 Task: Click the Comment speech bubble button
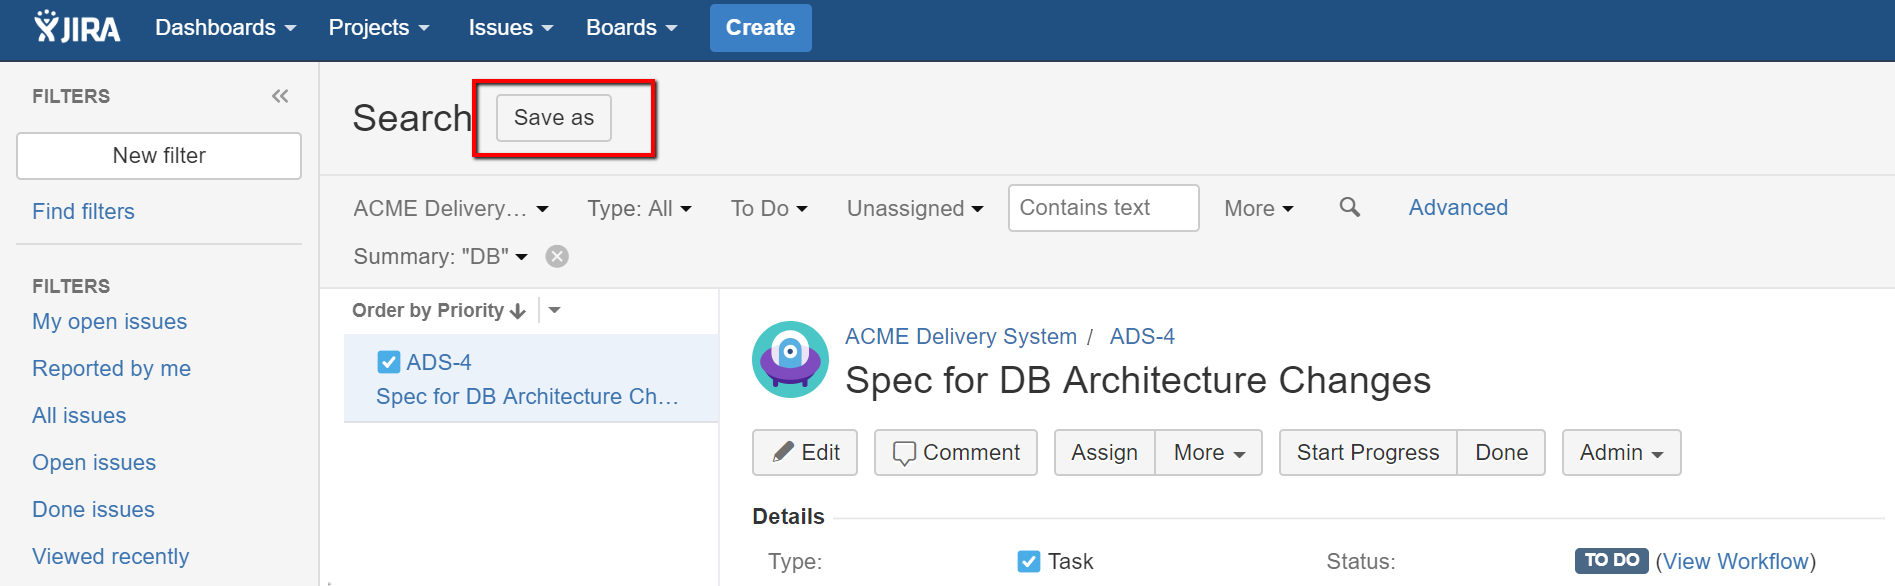(956, 452)
